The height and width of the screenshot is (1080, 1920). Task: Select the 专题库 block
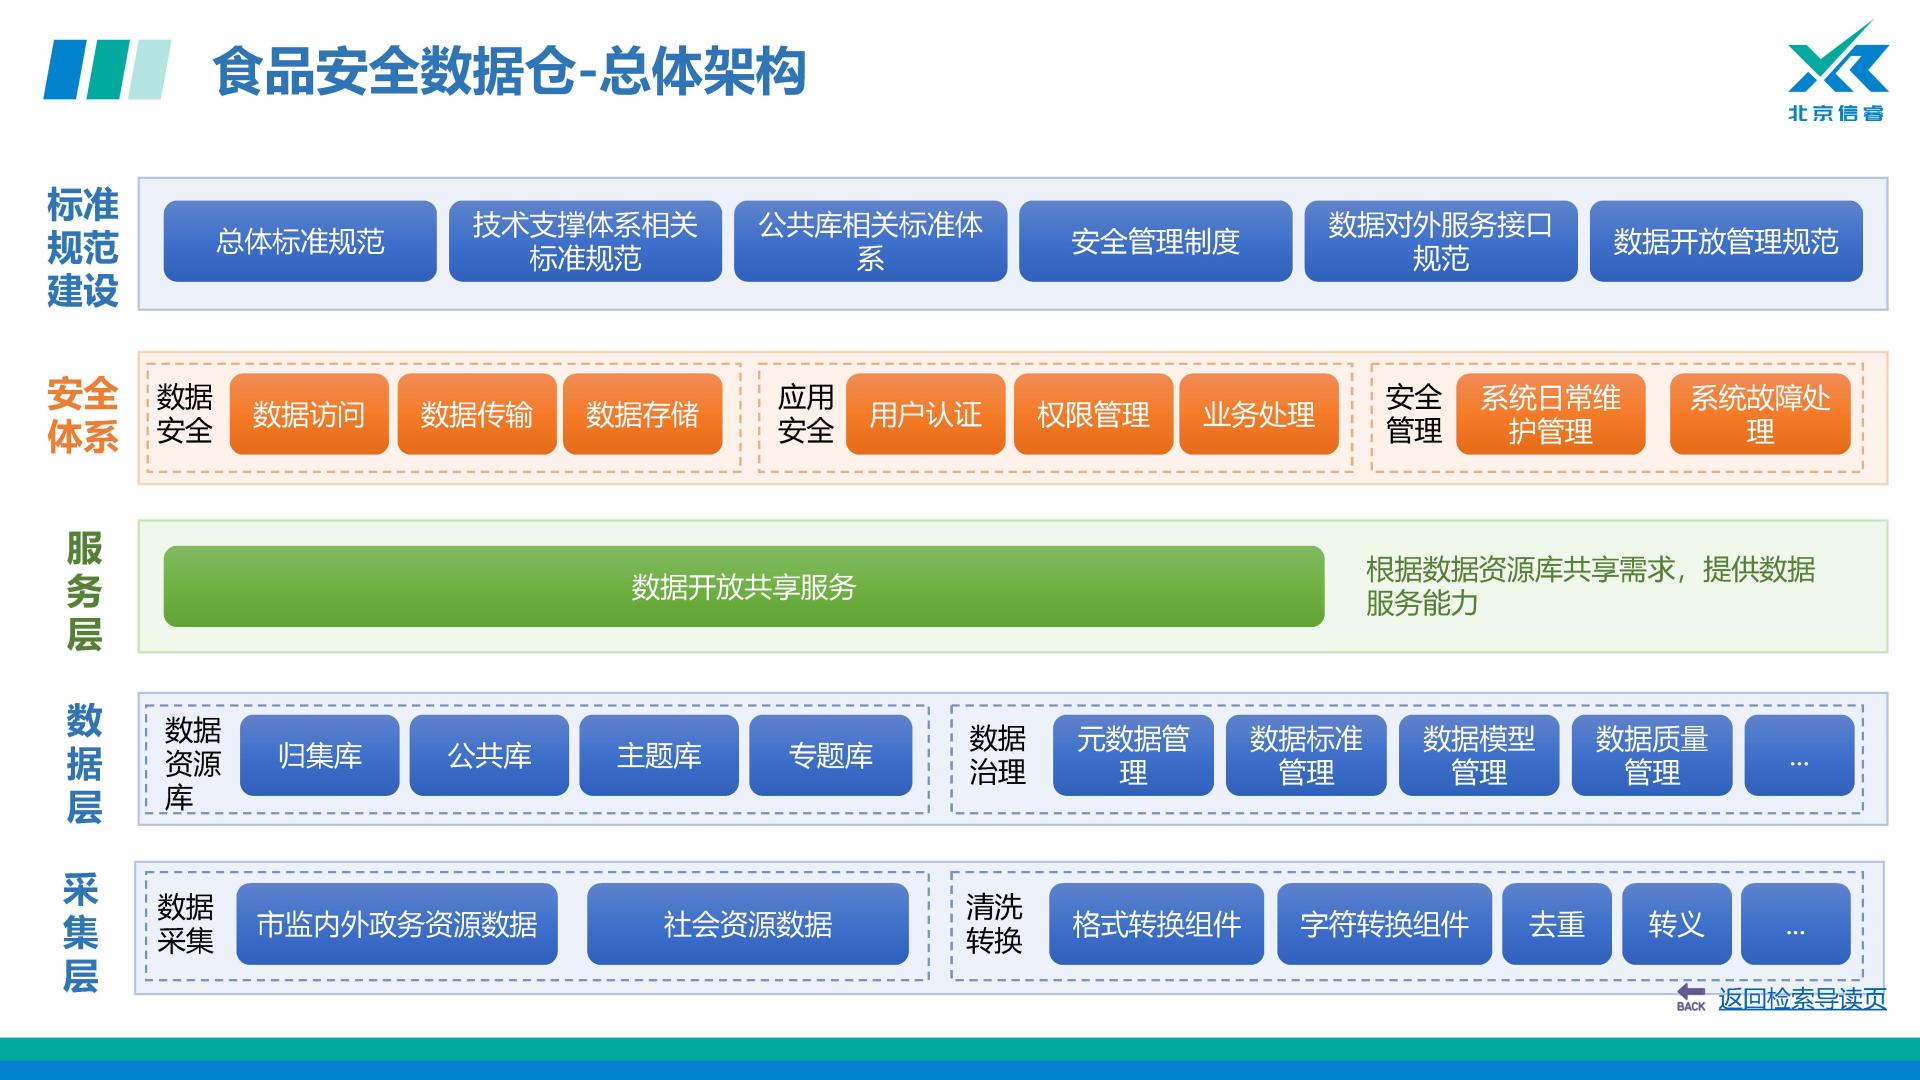(x=830, y=756)
